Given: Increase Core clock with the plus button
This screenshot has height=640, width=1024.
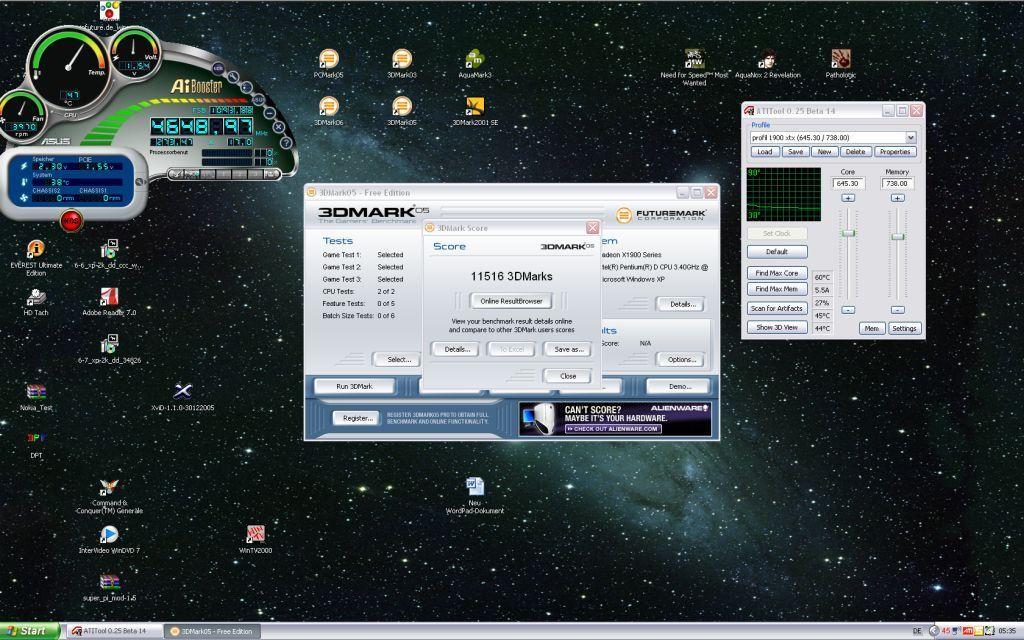Looking at the screenshot, I should coord(848,198).
